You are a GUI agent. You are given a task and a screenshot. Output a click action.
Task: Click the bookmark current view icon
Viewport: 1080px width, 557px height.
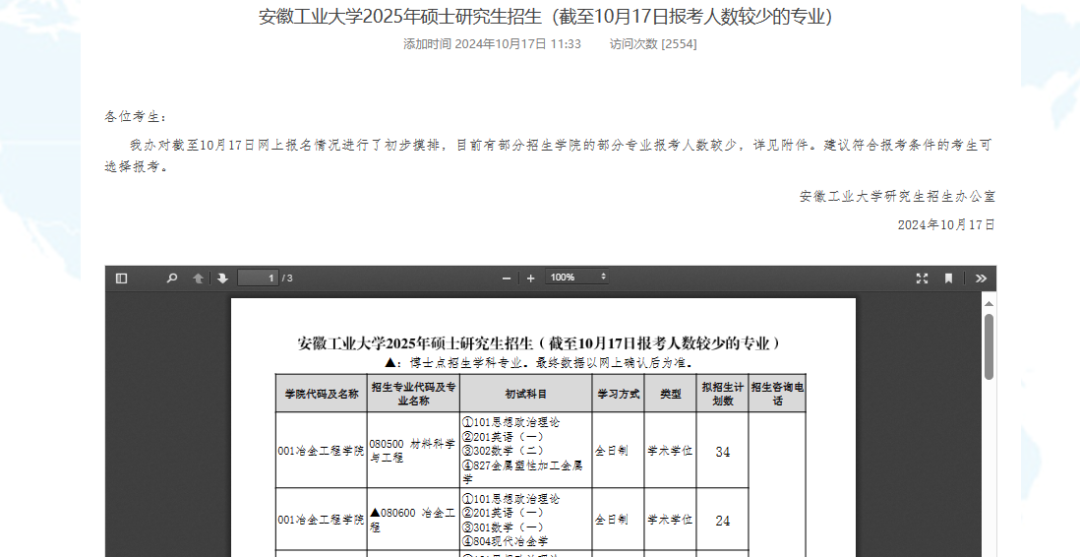click(948, 278)
